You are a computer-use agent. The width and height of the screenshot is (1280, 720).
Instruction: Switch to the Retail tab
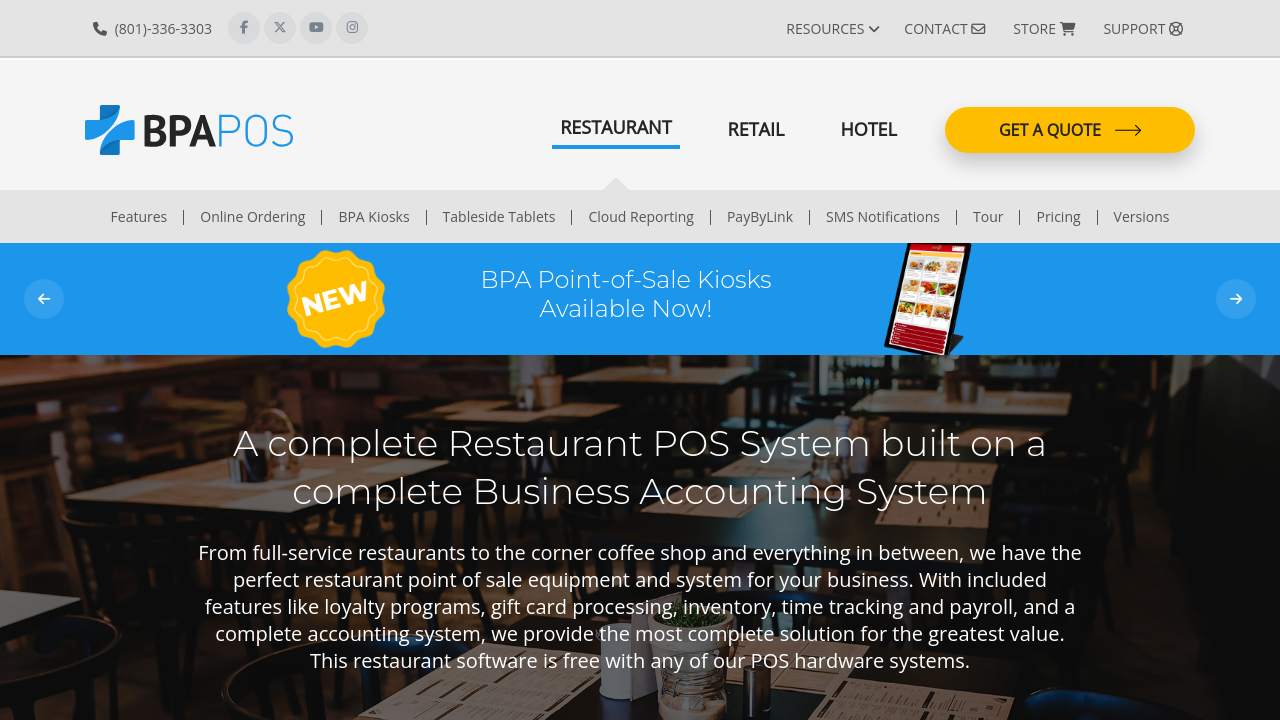click(756, 130)
